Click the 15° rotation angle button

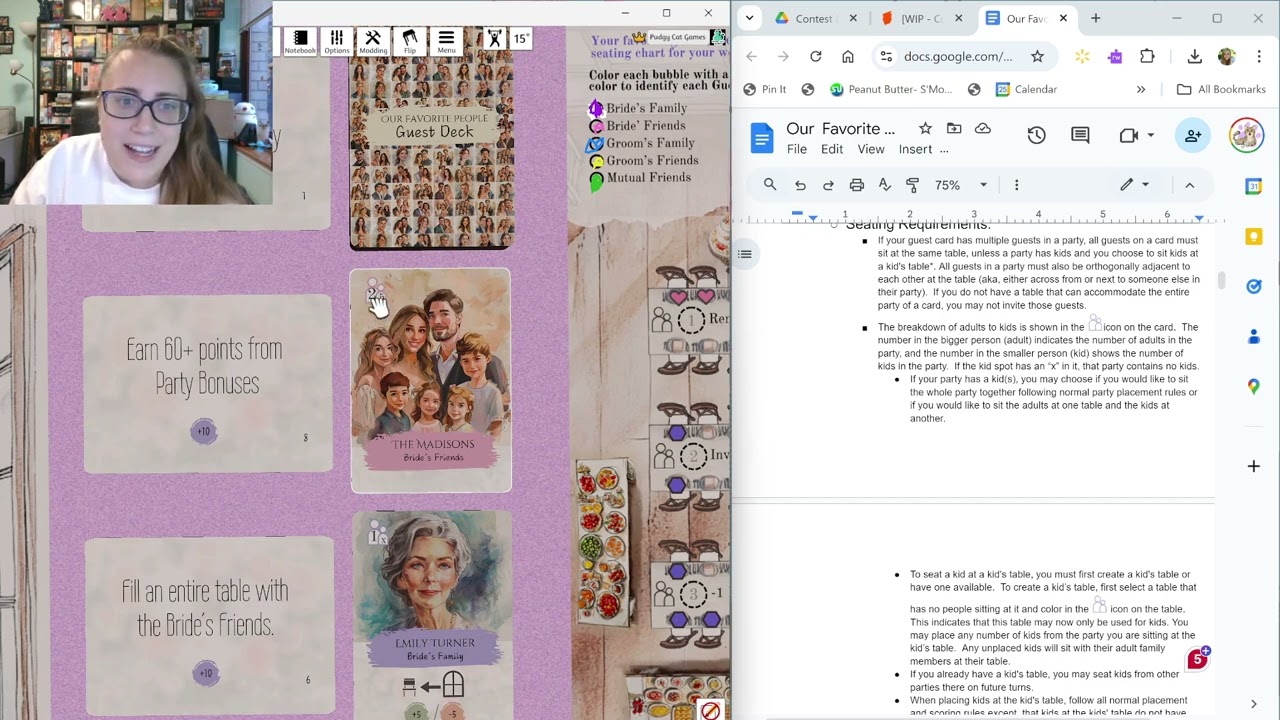(521, 39)
